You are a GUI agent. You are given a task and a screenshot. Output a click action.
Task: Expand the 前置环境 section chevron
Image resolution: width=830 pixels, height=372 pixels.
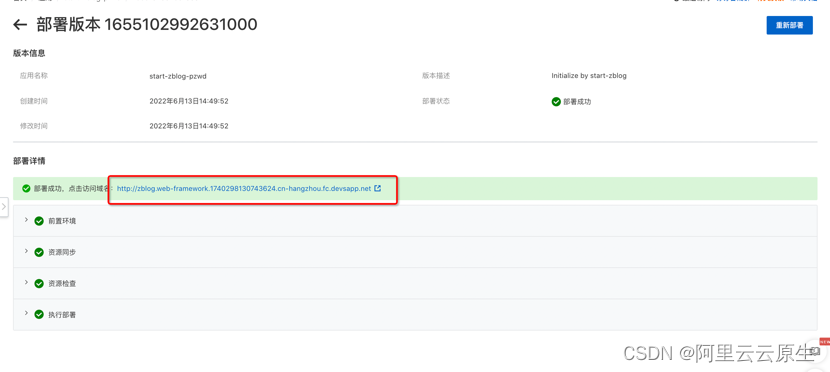click(x=26, y=220)
